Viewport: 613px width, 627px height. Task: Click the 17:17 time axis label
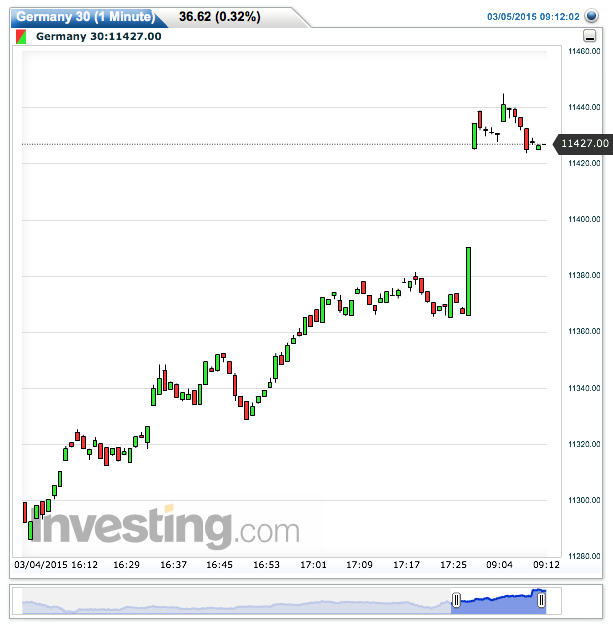[x=407, y=565]
